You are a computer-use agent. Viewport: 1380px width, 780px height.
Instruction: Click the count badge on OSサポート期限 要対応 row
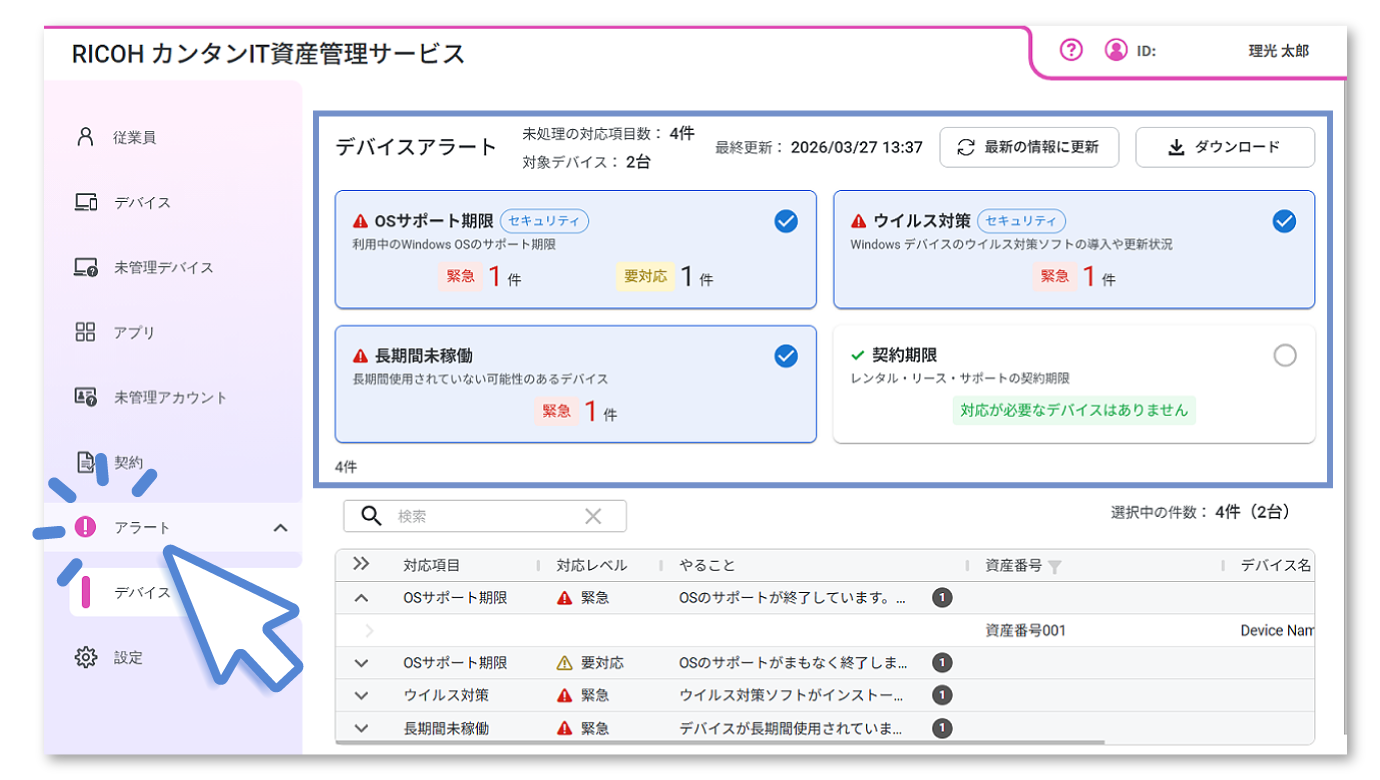point(942,662)
